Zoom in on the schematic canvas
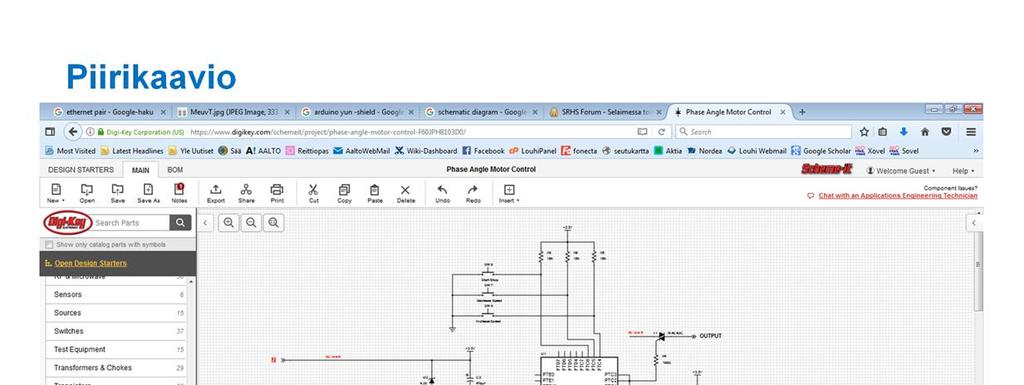Viewport: 1024px width, 385px height. pyautogui.click(x=229, y=223)
